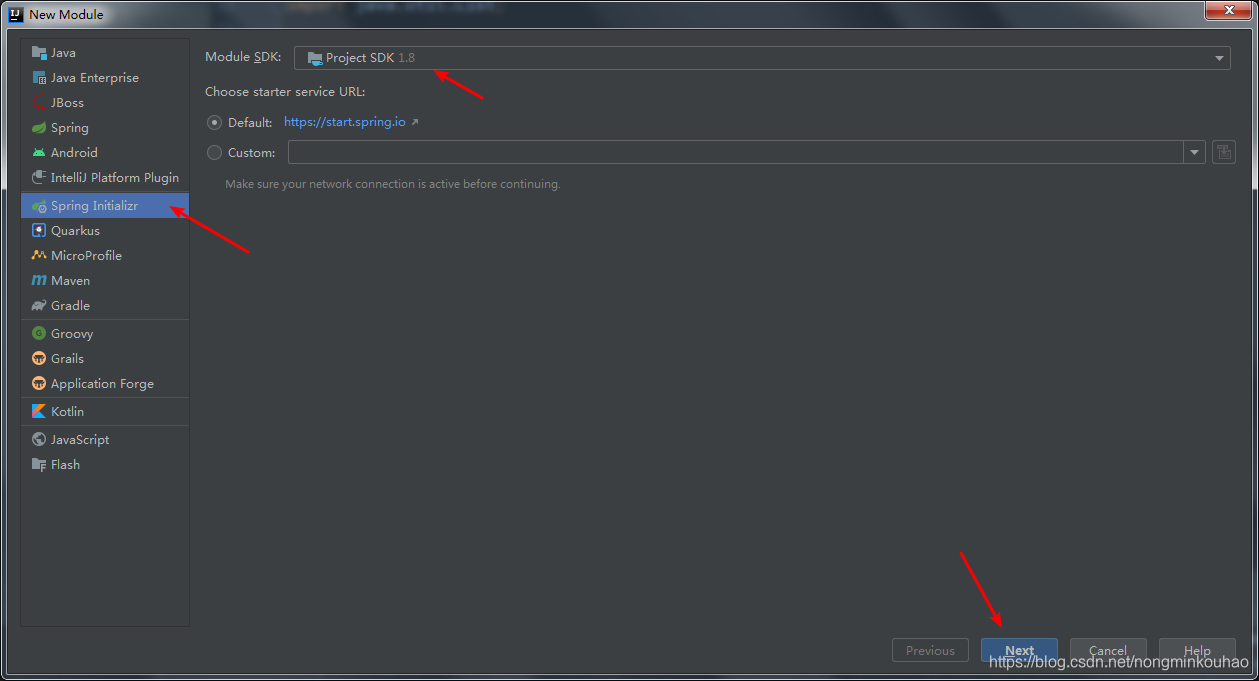Click the Android robot icon

point(39,153)
